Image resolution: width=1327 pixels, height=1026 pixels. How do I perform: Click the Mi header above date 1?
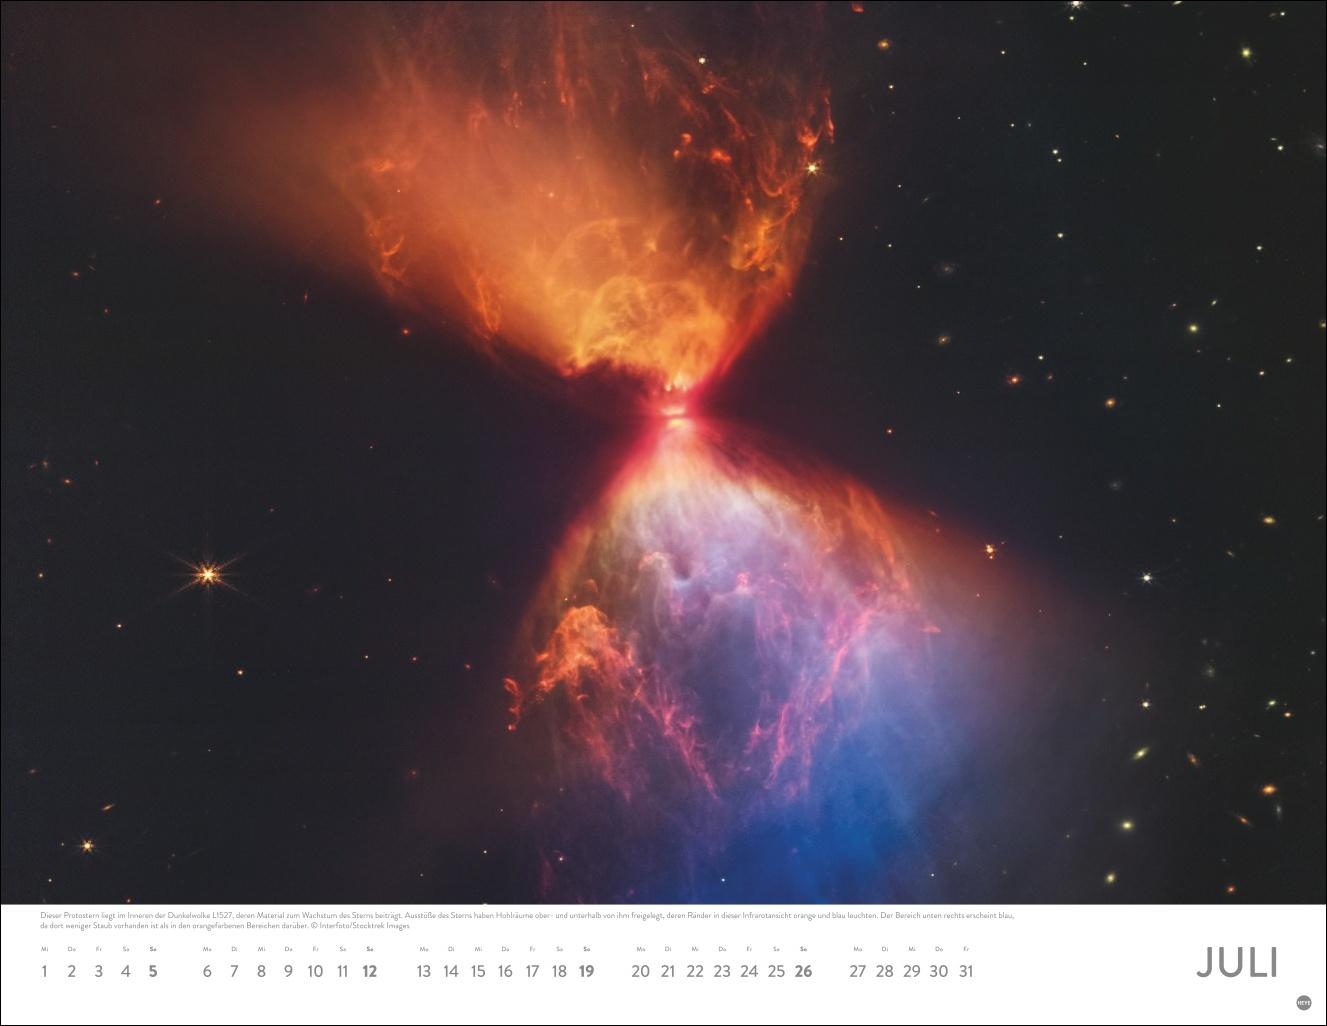pos(45,948)
